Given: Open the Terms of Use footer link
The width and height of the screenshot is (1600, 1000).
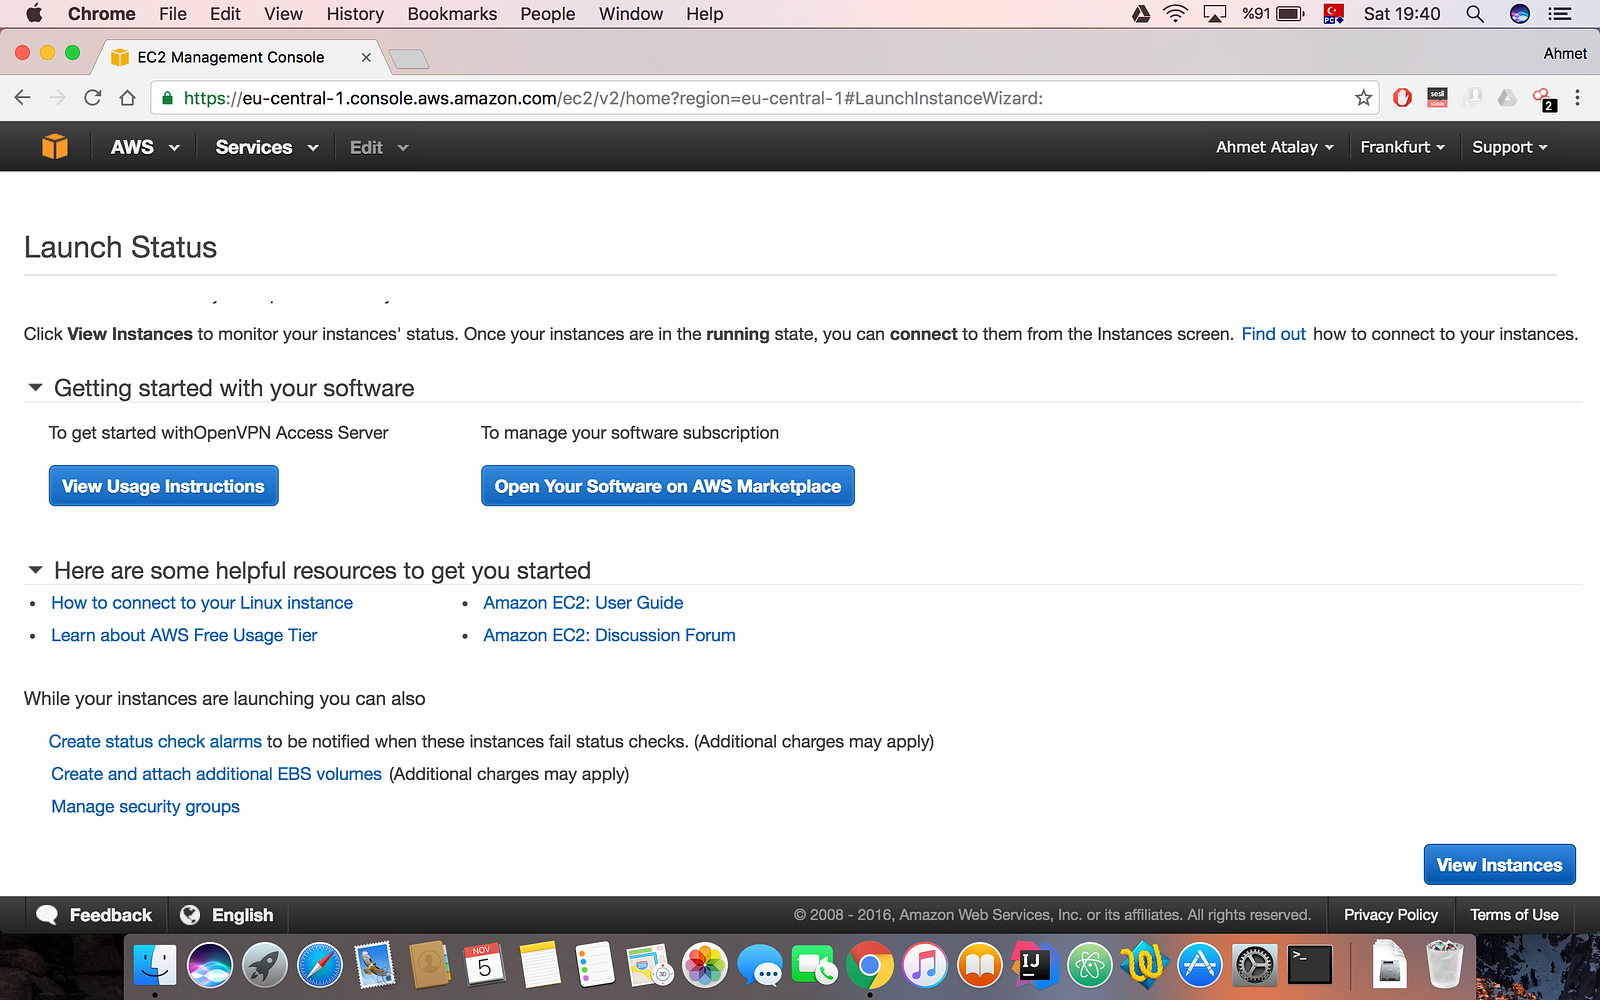Looking at the screenshot, I should point(1514,915).
